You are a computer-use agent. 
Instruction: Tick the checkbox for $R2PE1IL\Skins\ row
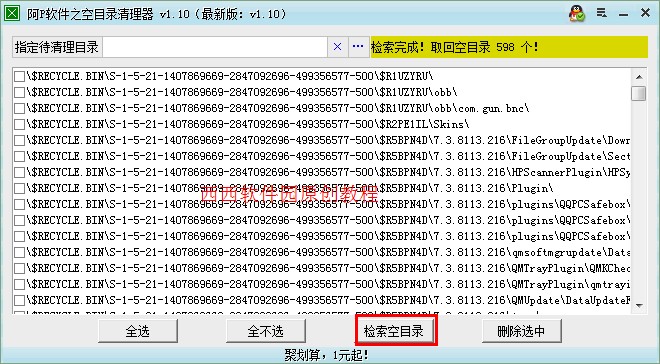19,125
